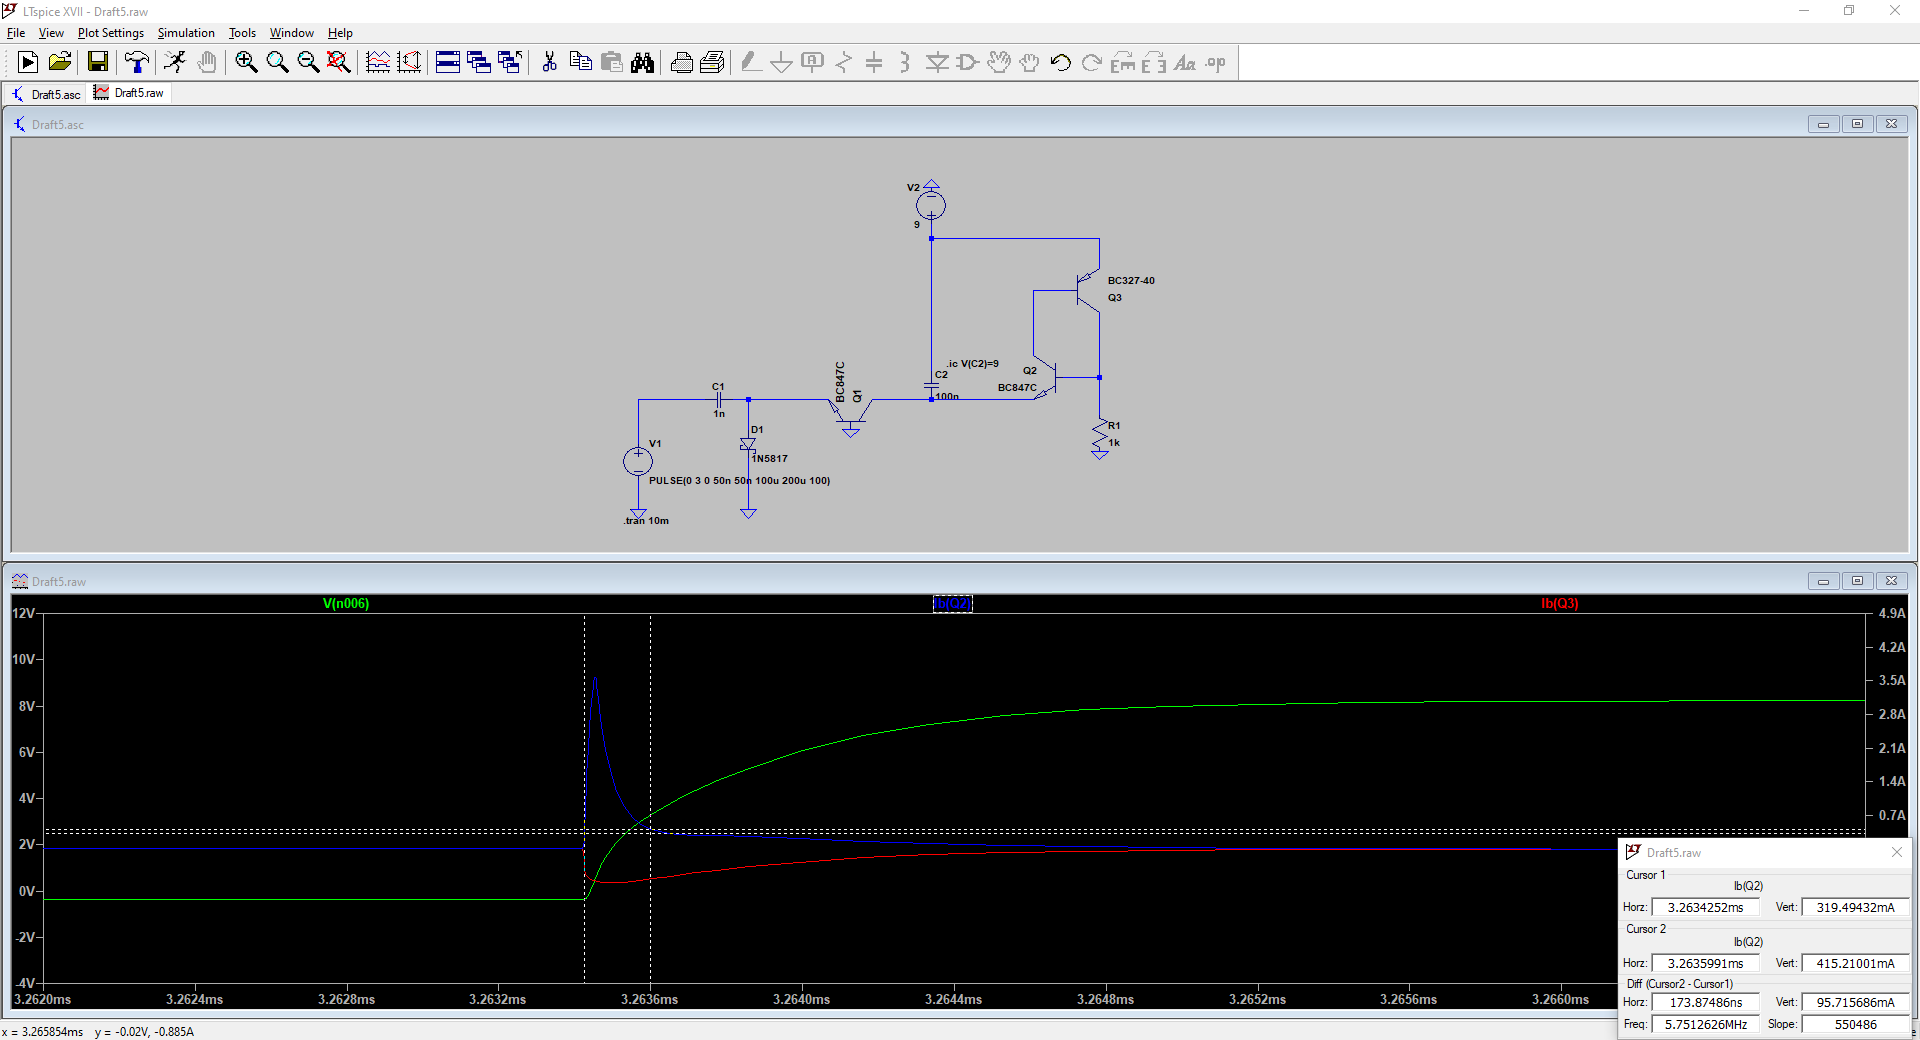Cascade the windows using toolbar icon
This screenshot has height=1040, width=1920.
pyautogui.click(x=479, y=62)
